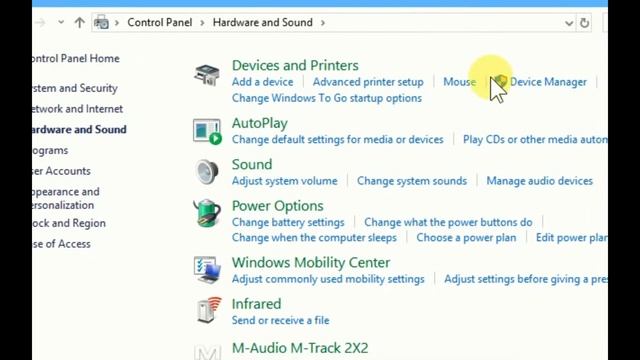Adjust settings before giving a presentation
The width and height of the screenshot is (640, 360).
(x=526, y=279)
